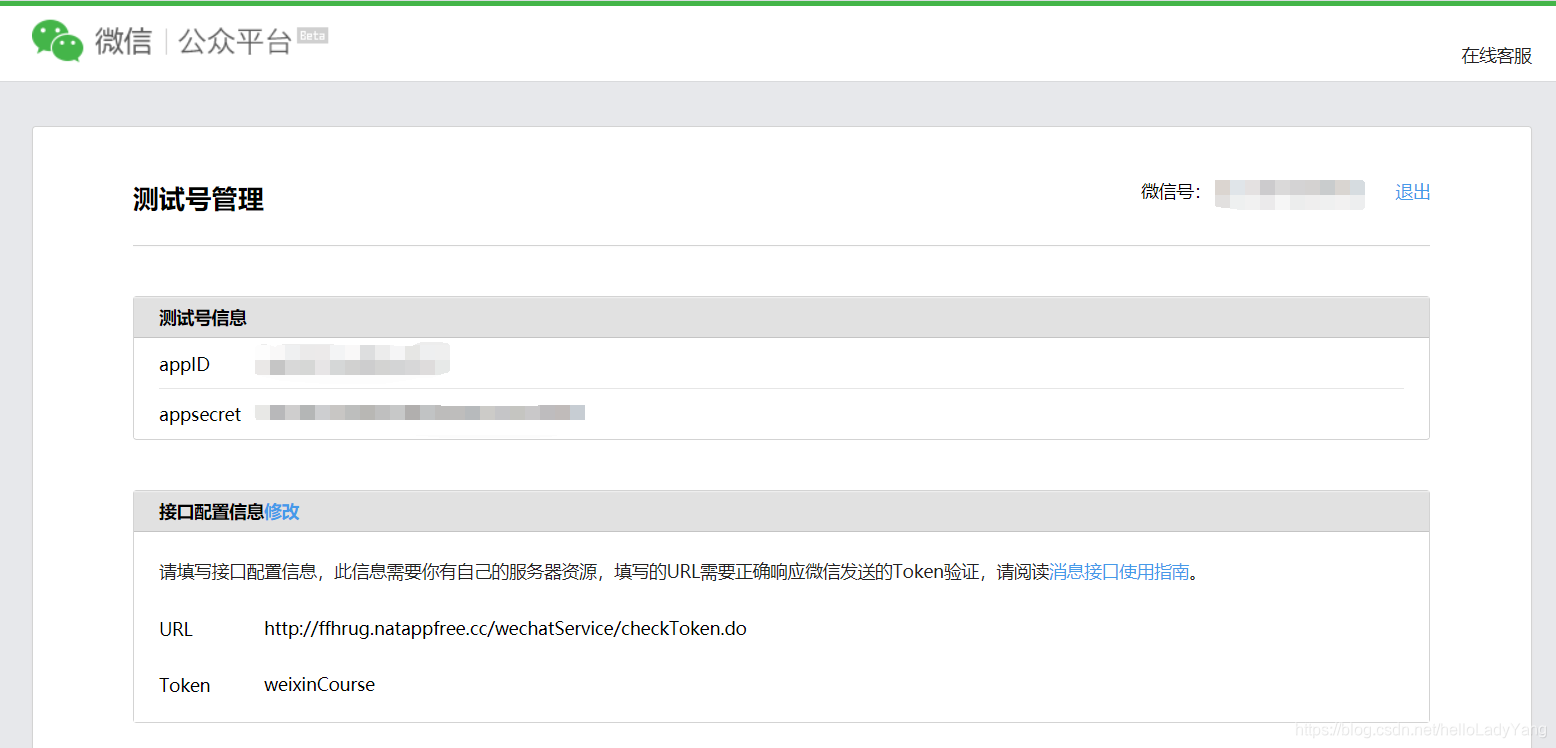
Task: Click the 微信 text logo
Action: tap(123, 41)
